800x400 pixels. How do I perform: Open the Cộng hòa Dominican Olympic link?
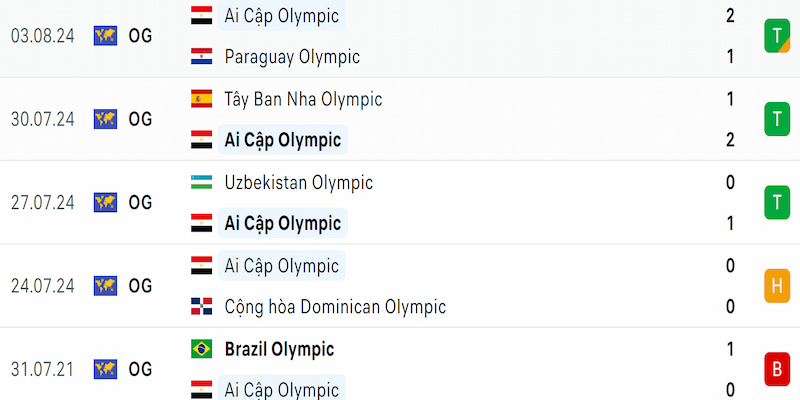click(x=335, y=307)
